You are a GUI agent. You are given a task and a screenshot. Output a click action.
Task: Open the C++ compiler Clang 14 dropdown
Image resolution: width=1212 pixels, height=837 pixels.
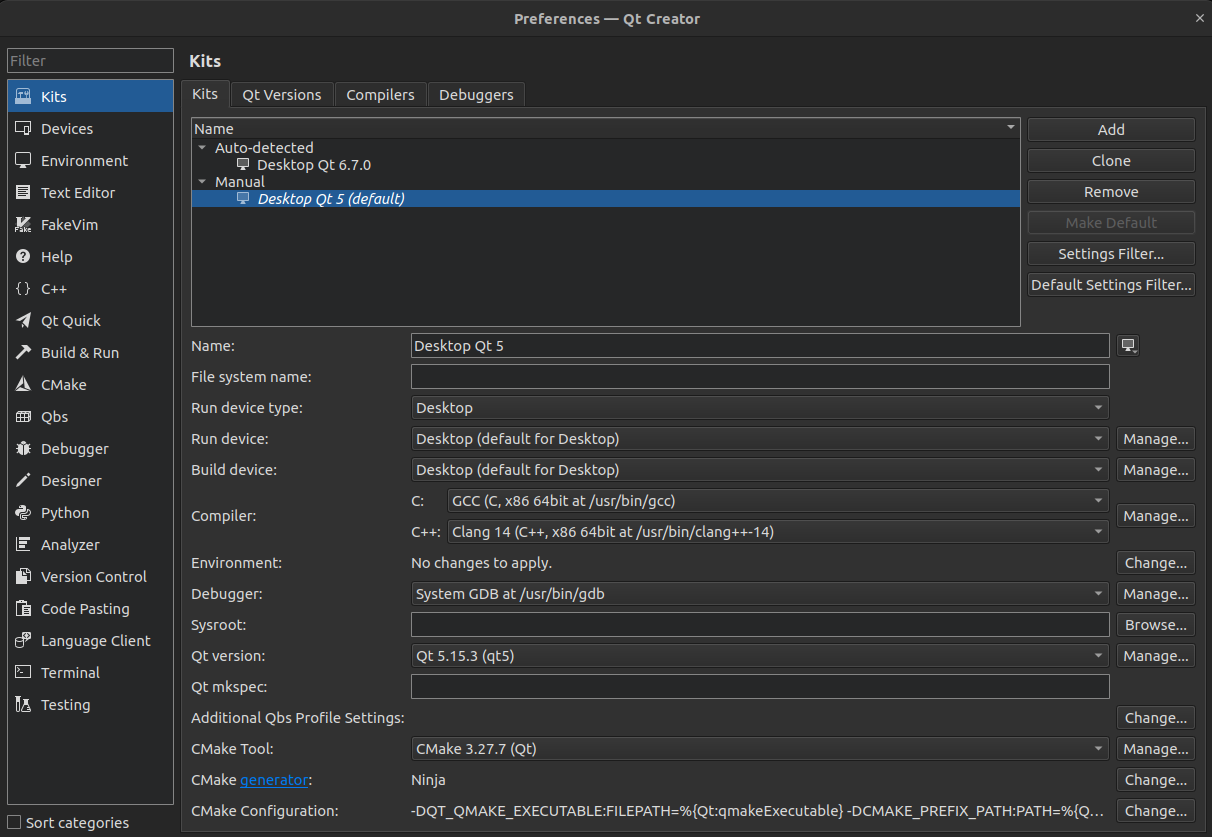(x=778, y=532)
